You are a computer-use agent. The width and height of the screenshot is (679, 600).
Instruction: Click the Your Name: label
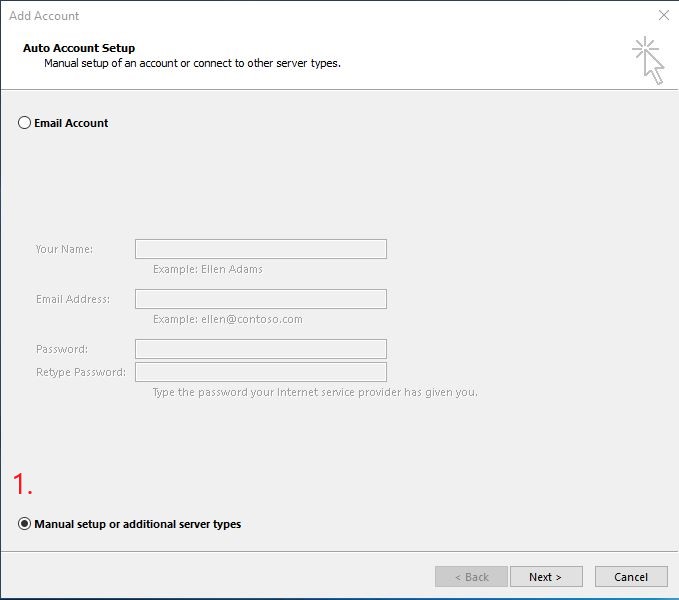click(x=64, y=249)
